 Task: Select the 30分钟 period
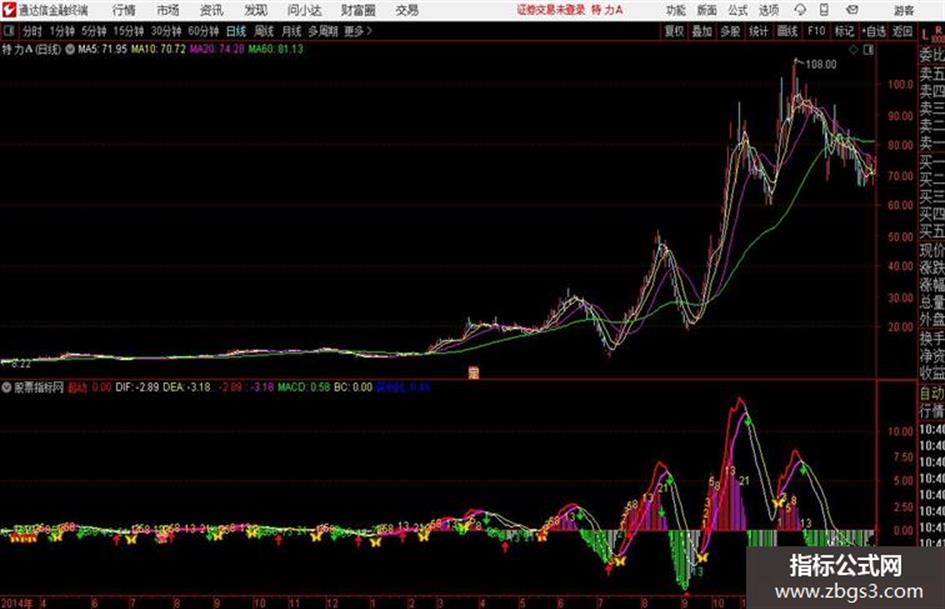[166, 31]
